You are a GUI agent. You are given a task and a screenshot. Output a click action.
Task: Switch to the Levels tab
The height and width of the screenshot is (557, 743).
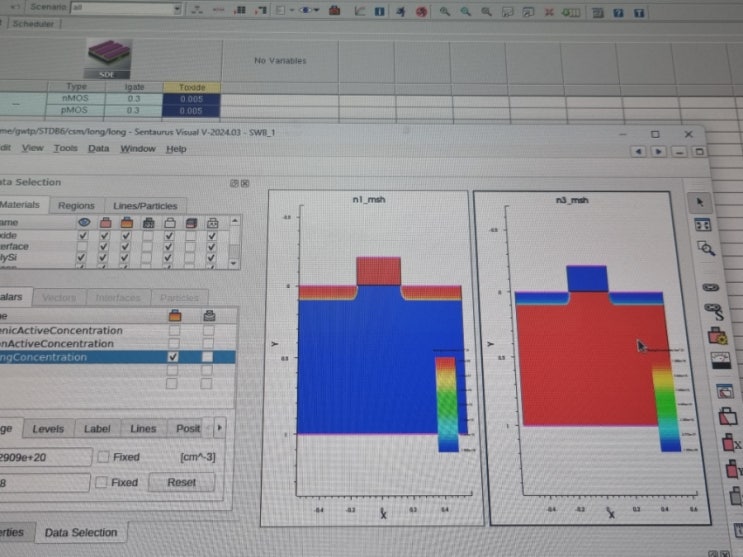pyautogui.click(x=48, y=429)
